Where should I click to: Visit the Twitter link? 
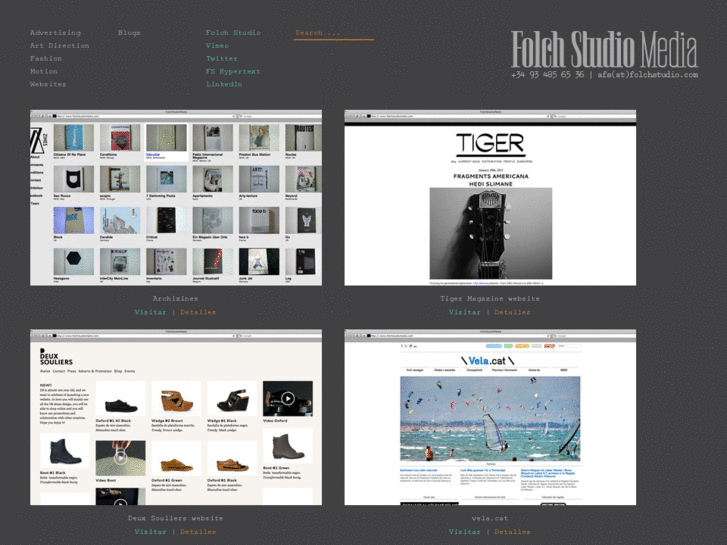click(x=222, y=58)
